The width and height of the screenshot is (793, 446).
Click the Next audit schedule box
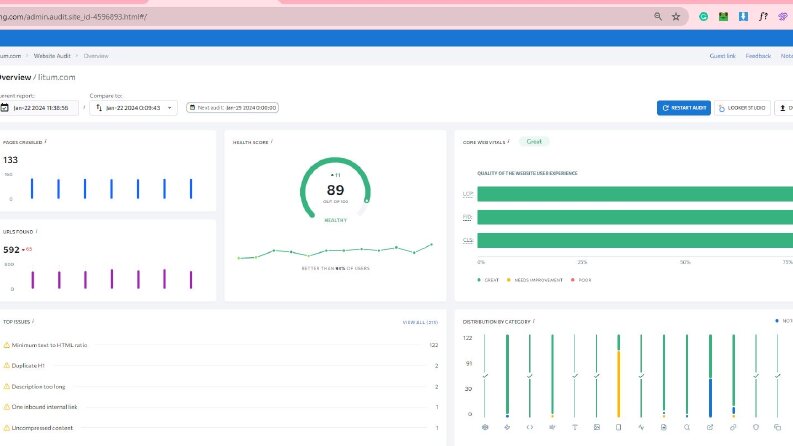(233, 108)
